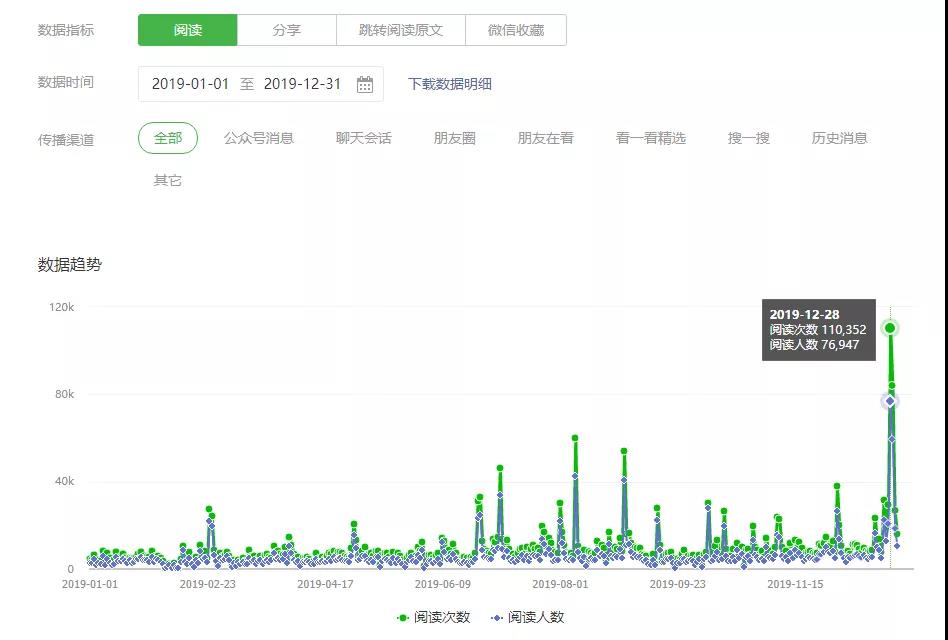Switch to the 分享 tab

(x=287, y=30)
